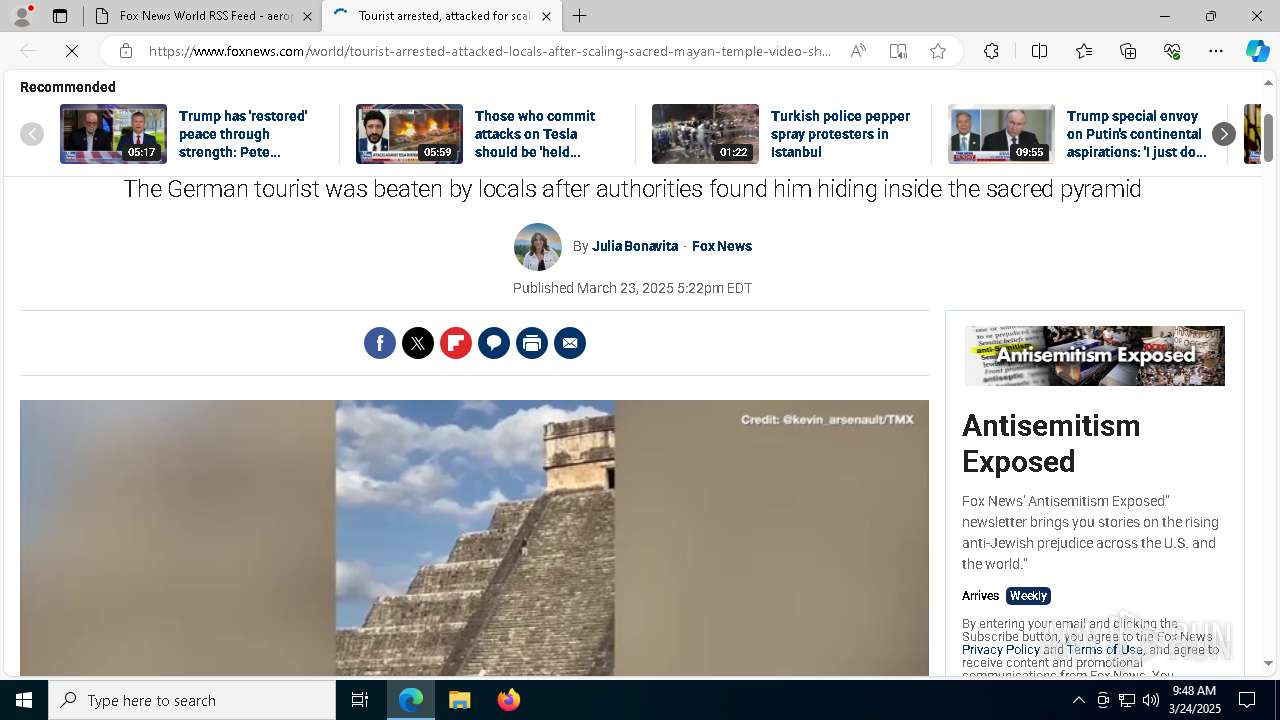Open 'Trump has restored peace' video headline
The height and width of the screenshot is (720, 1280).
244,134
